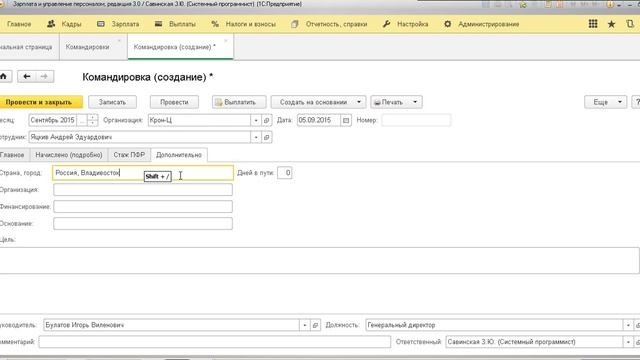Switch to the Командировки tab

pyautogui.click(x=87, y=47)
